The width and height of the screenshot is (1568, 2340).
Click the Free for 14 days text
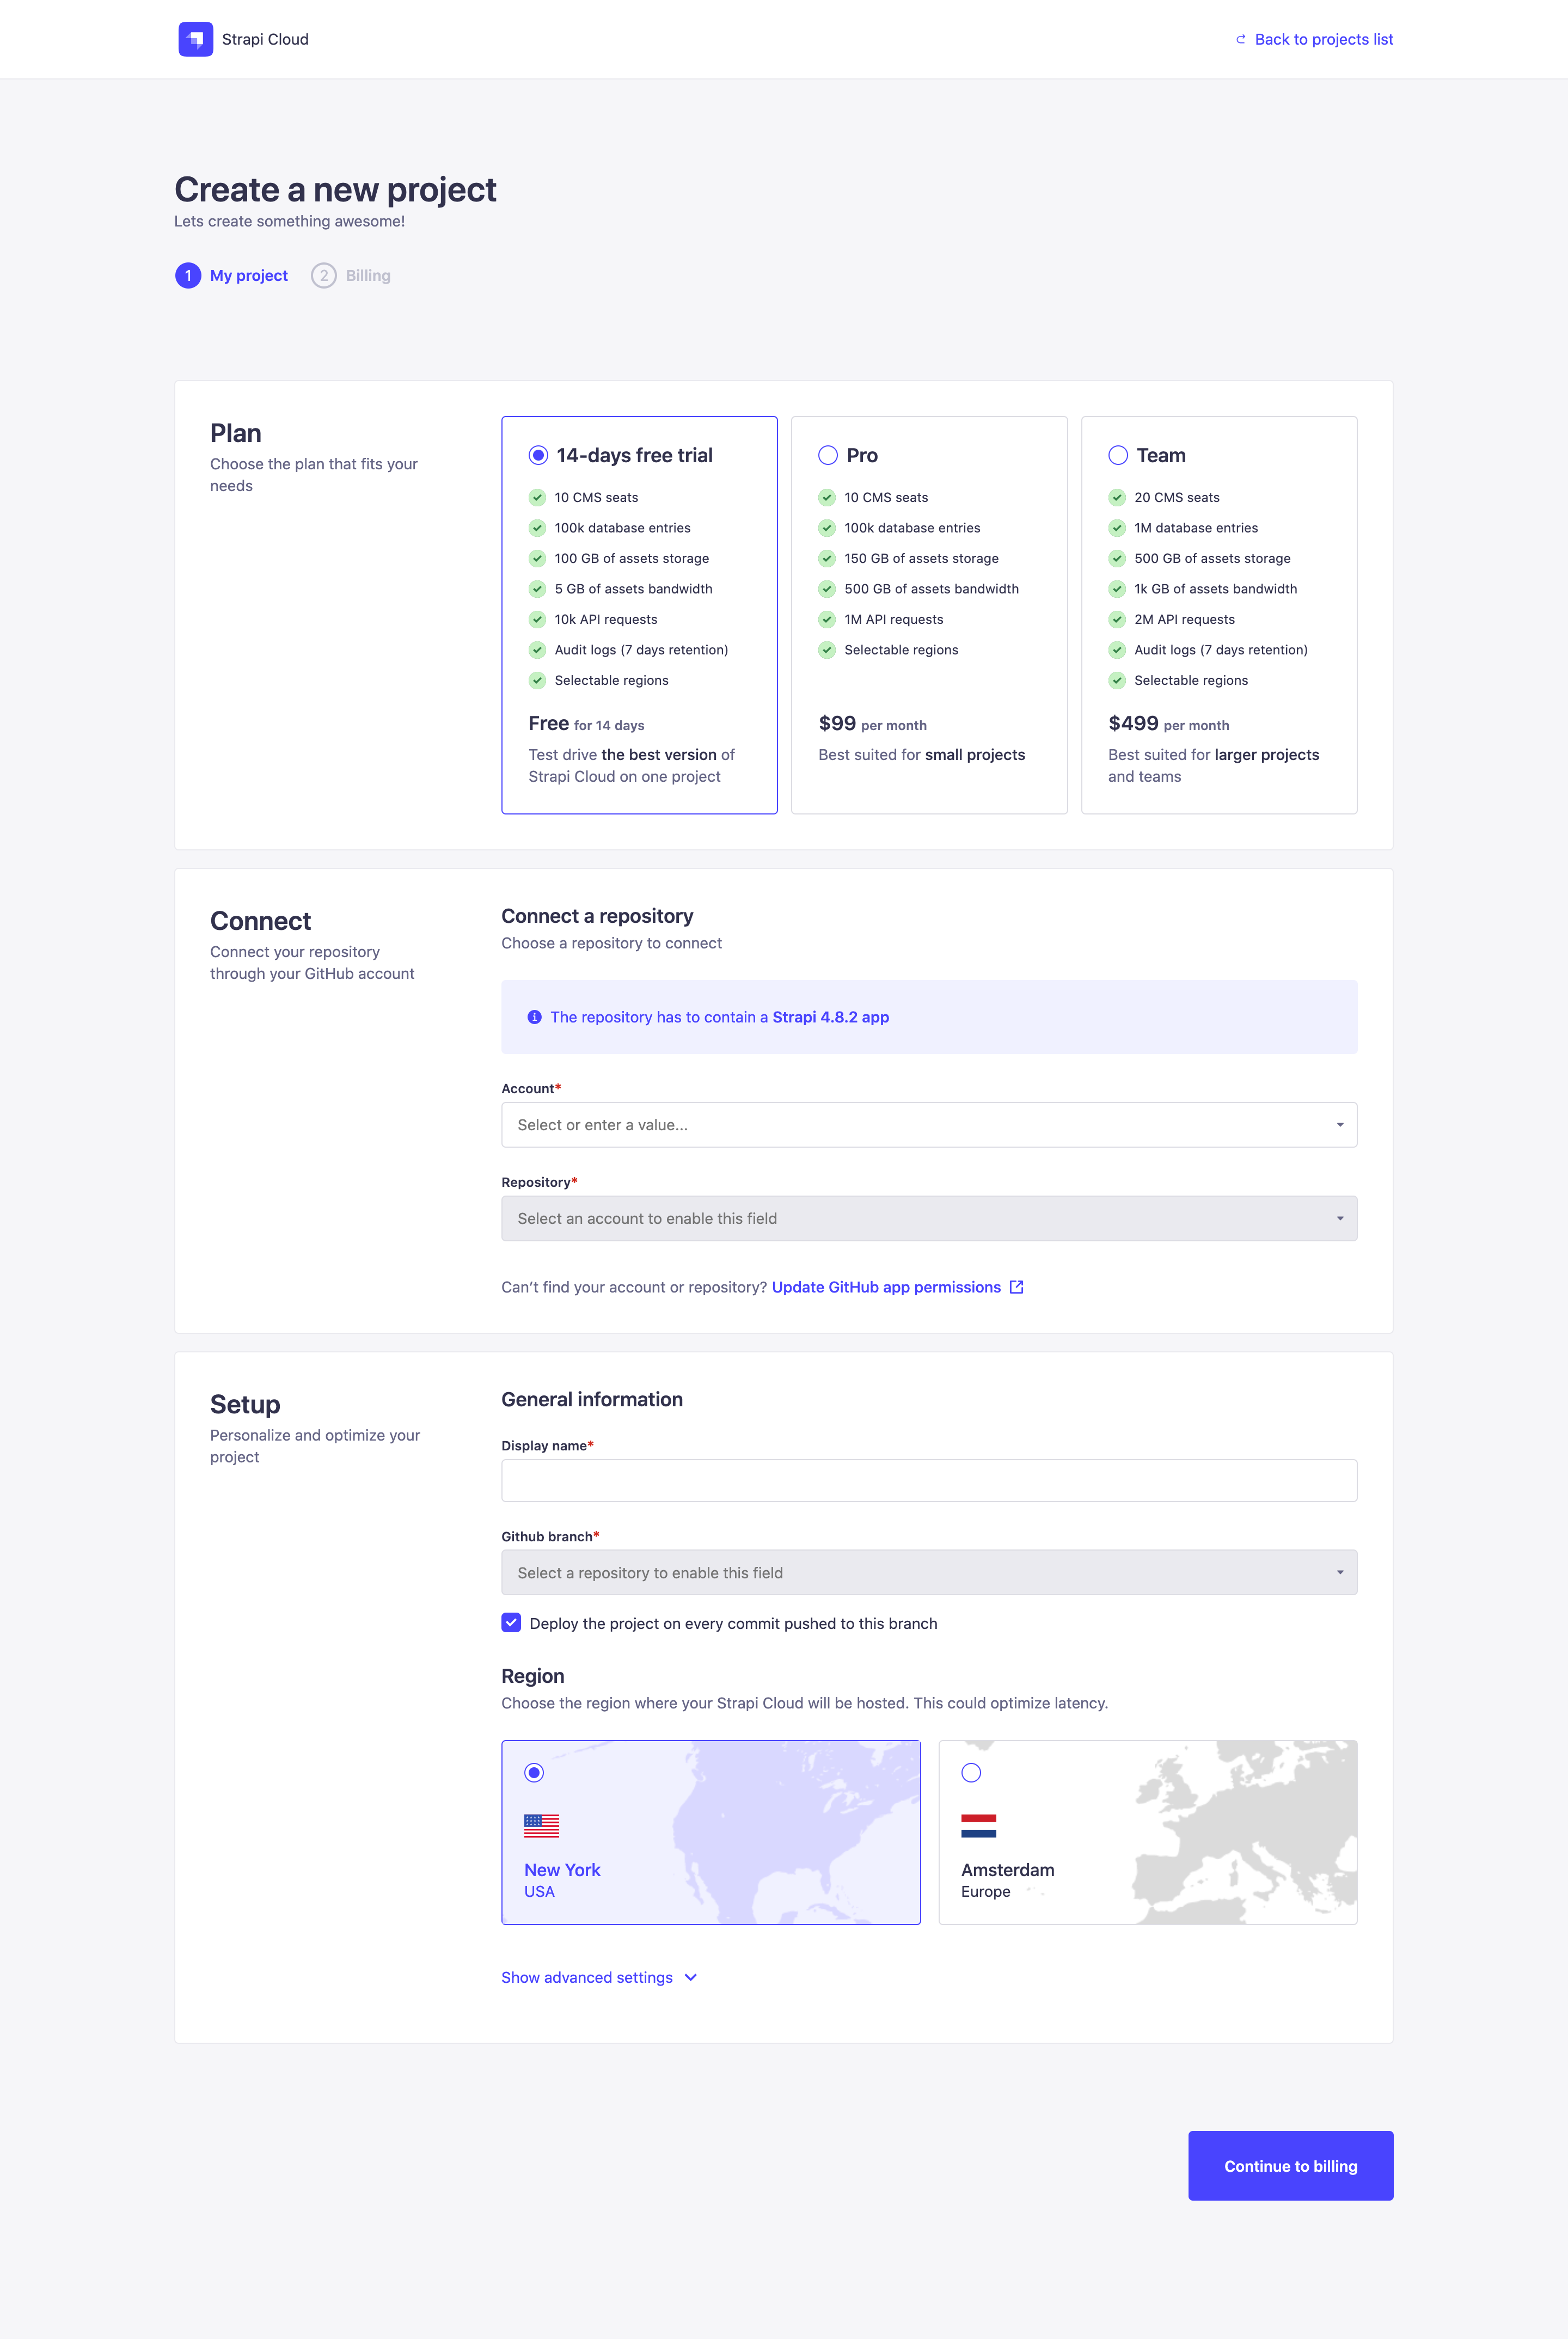coord(586,723)
